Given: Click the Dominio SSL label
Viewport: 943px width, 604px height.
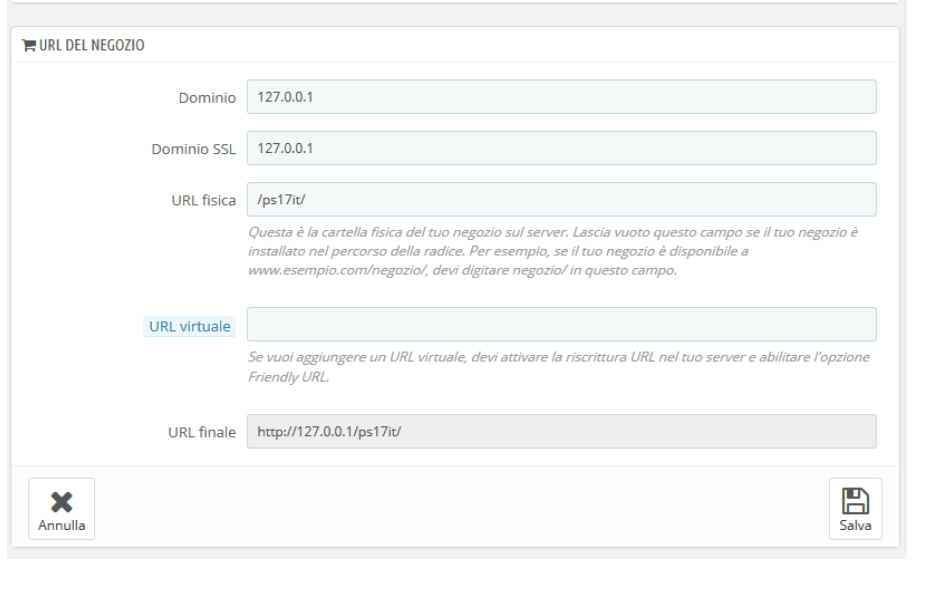Looking at the screenshot, I should pyautogui.click(x=194, y=149).
